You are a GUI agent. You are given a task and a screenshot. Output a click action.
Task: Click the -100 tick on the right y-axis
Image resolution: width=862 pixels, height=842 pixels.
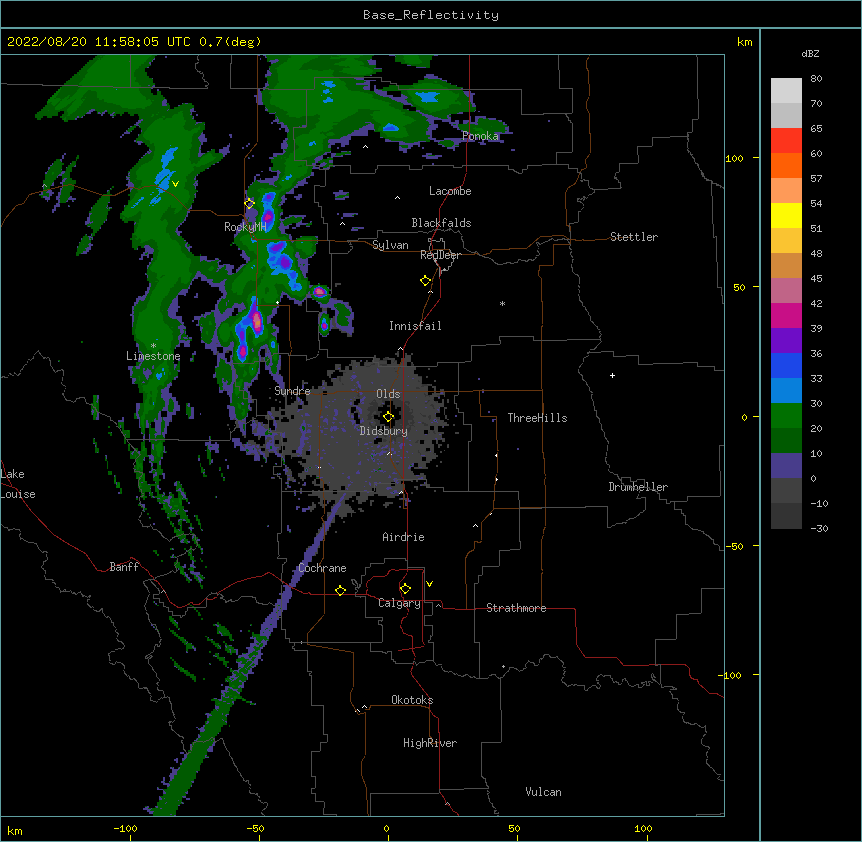(x=731, y=675)
